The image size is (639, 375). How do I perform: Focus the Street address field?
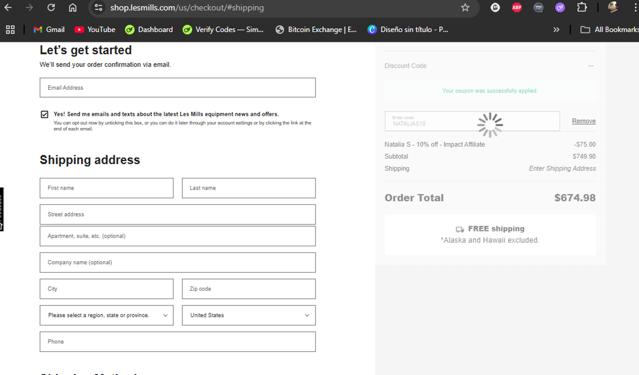(178, 214)
